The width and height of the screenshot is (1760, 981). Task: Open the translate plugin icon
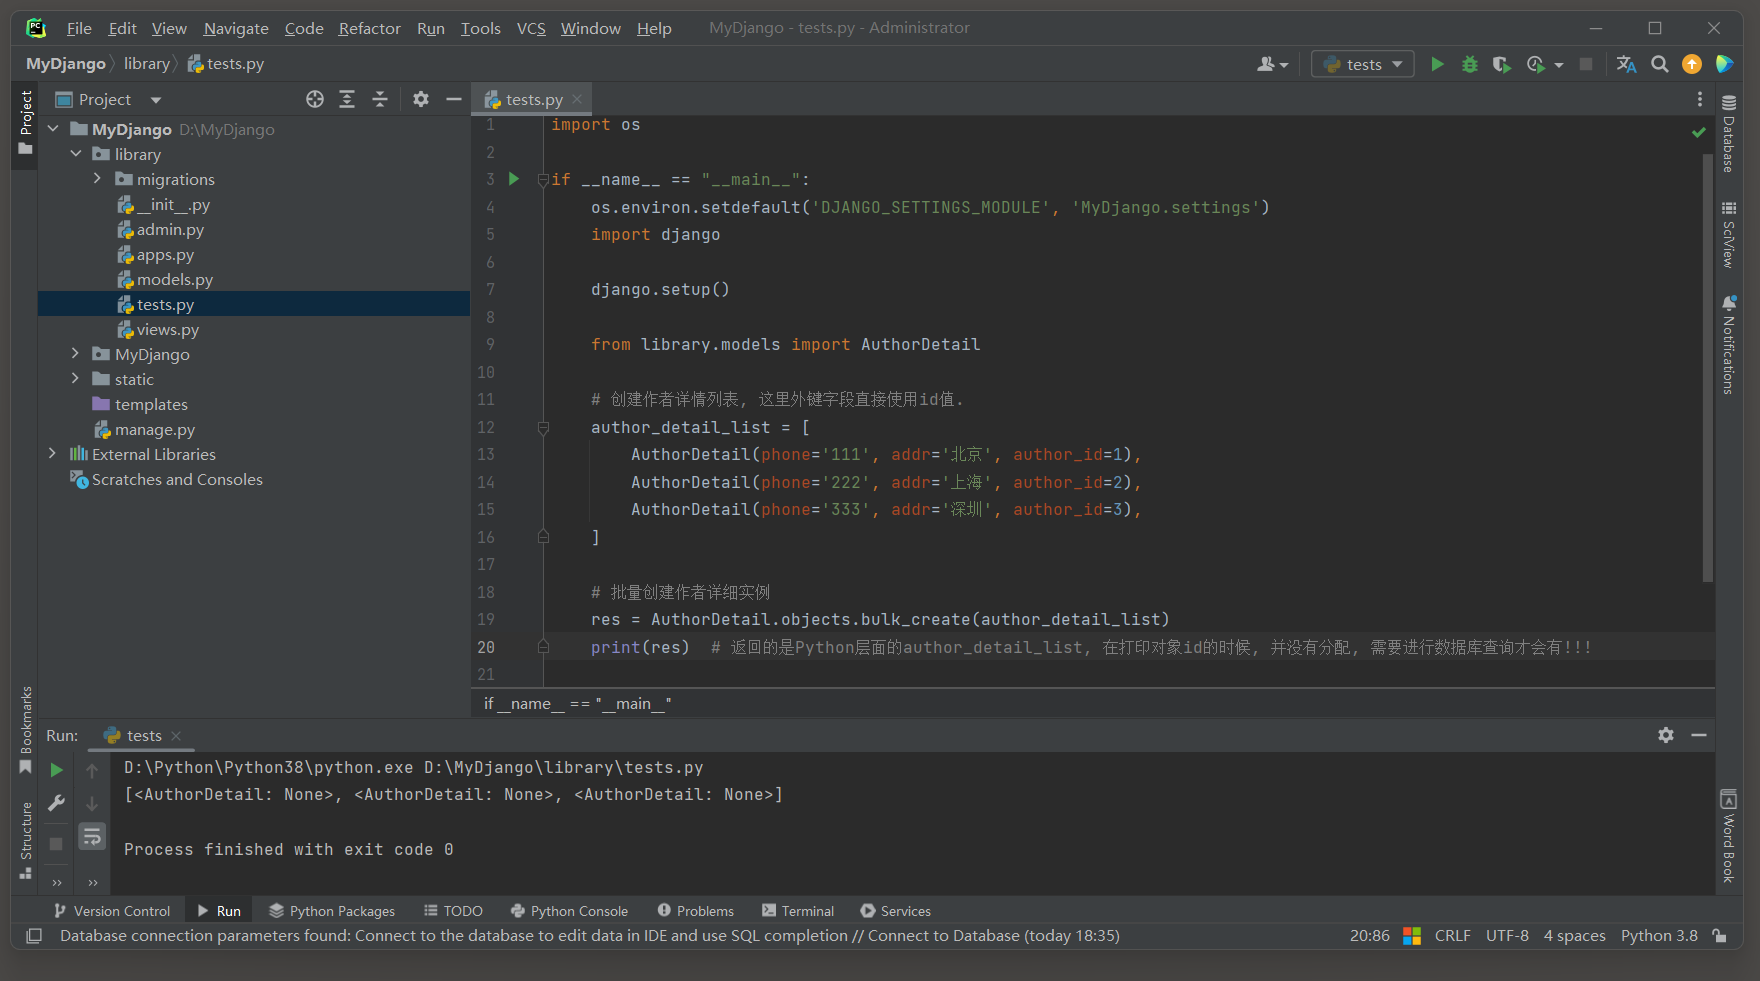click(x=1627, y=64)
